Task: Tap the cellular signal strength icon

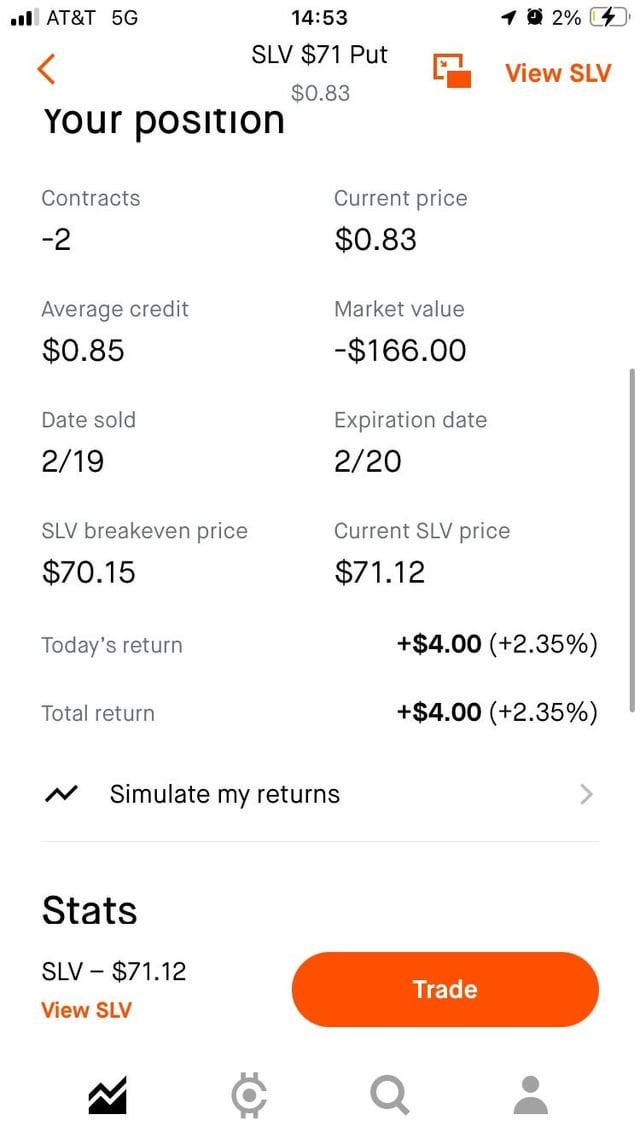Action: pos(22,17)
